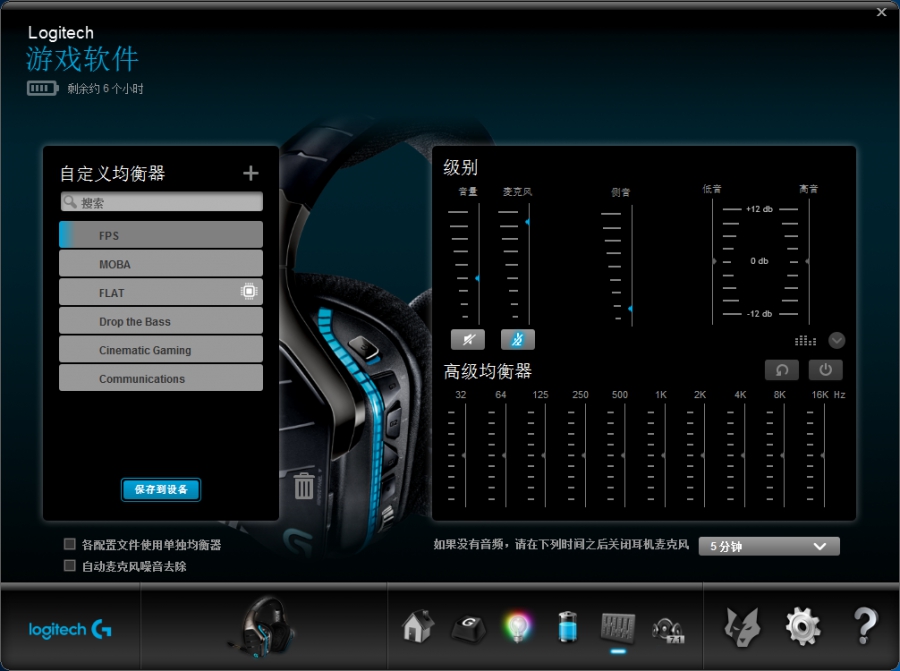This screenshot has width=900, height=671.
Task: Open the 7.1 surround sound icon
Action: pyautogui.click(x=667, y=627)
